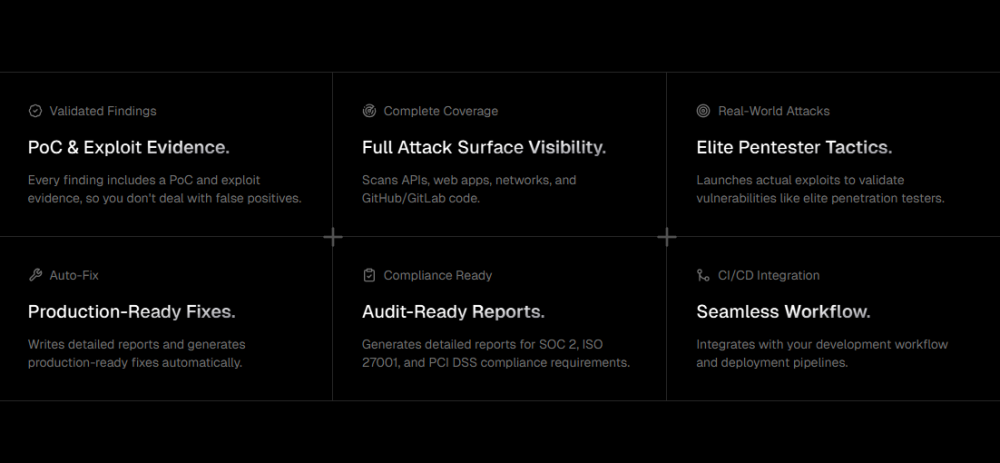The image size is (1000, 463).
Task: Click the Production-Ready Fixes heading
Action: (x=131, y=311)
